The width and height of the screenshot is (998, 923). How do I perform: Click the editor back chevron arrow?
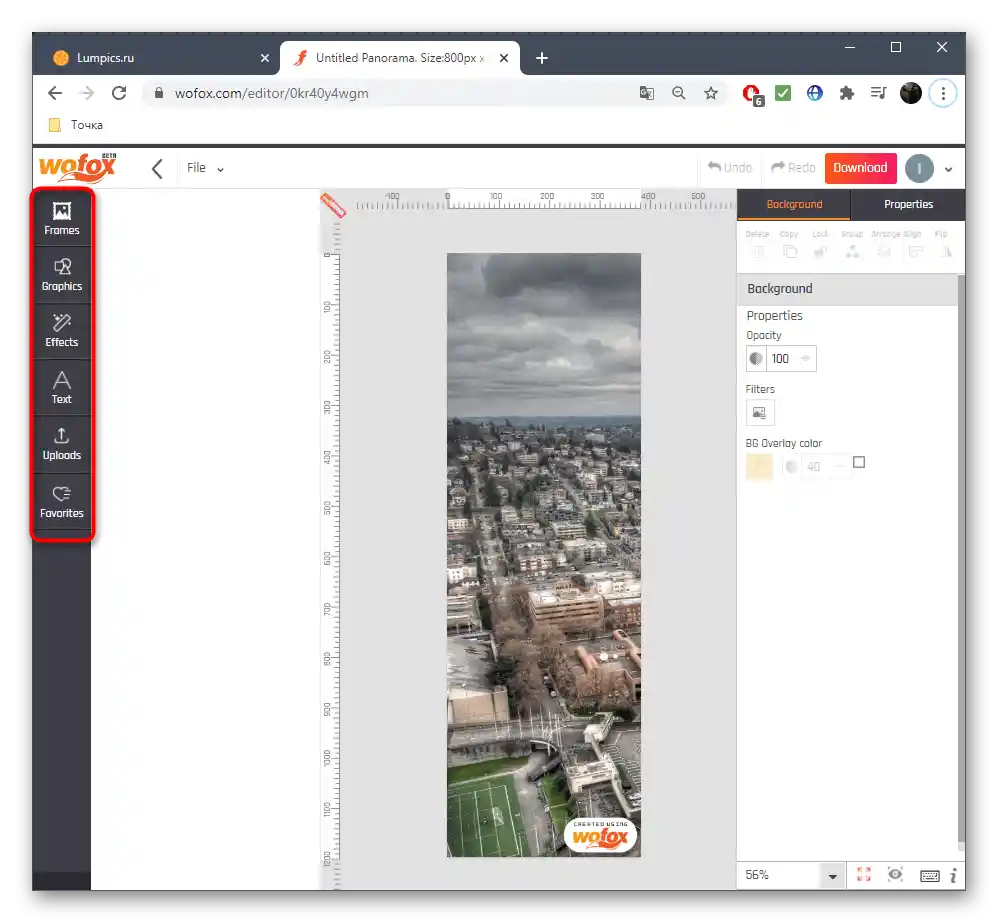click(x=157, y=169)
